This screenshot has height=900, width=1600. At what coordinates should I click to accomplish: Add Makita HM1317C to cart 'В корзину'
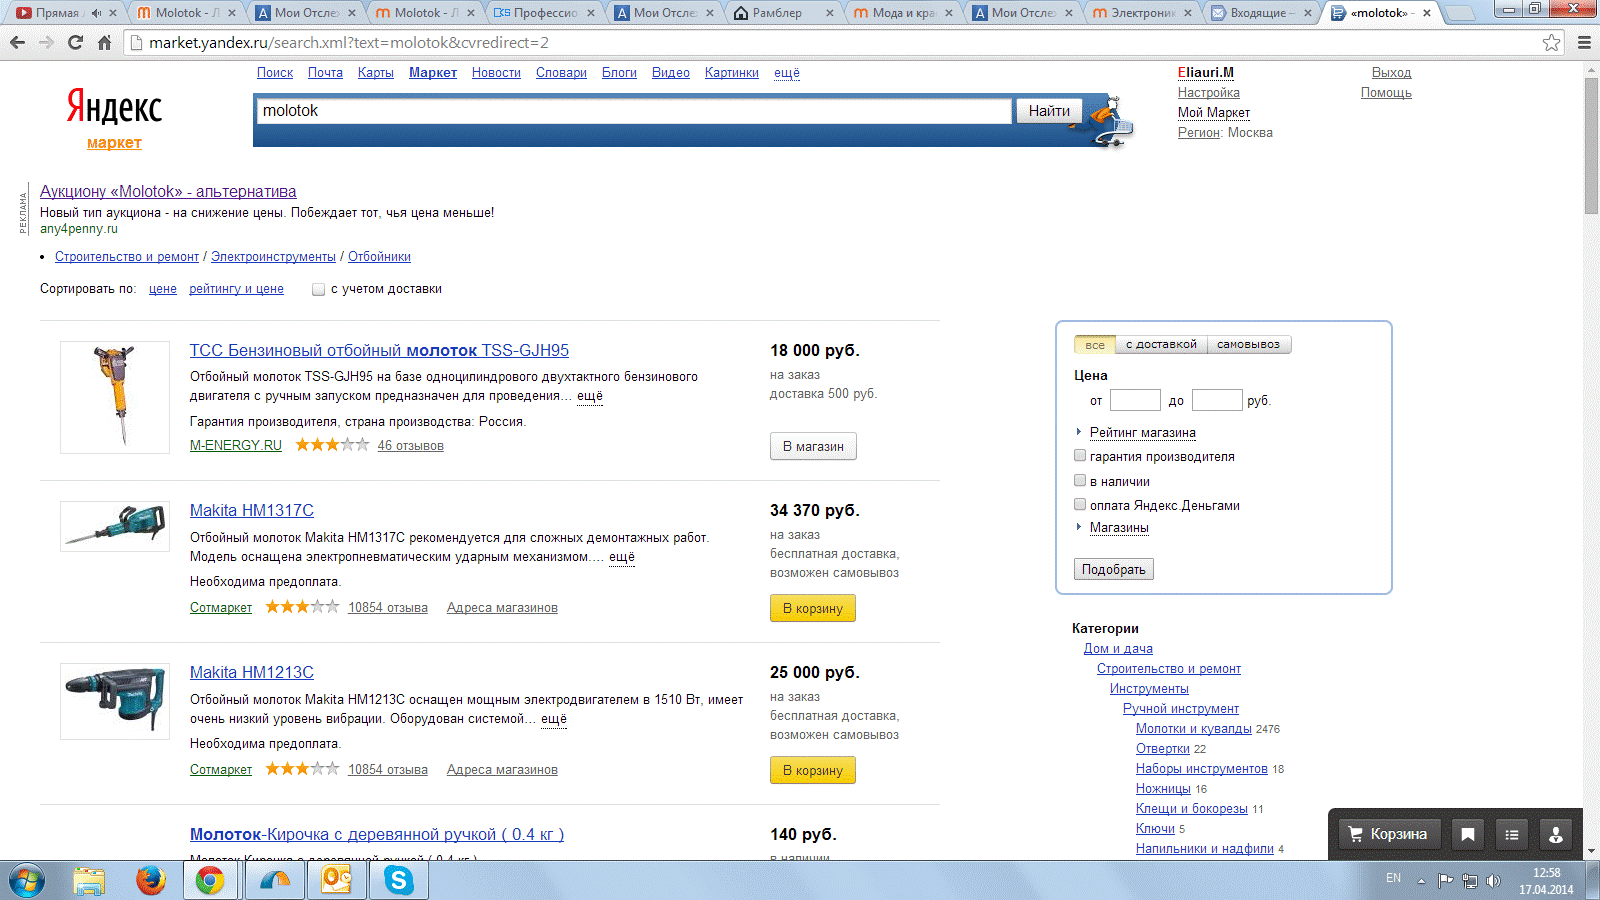click(x=813, y=608)
